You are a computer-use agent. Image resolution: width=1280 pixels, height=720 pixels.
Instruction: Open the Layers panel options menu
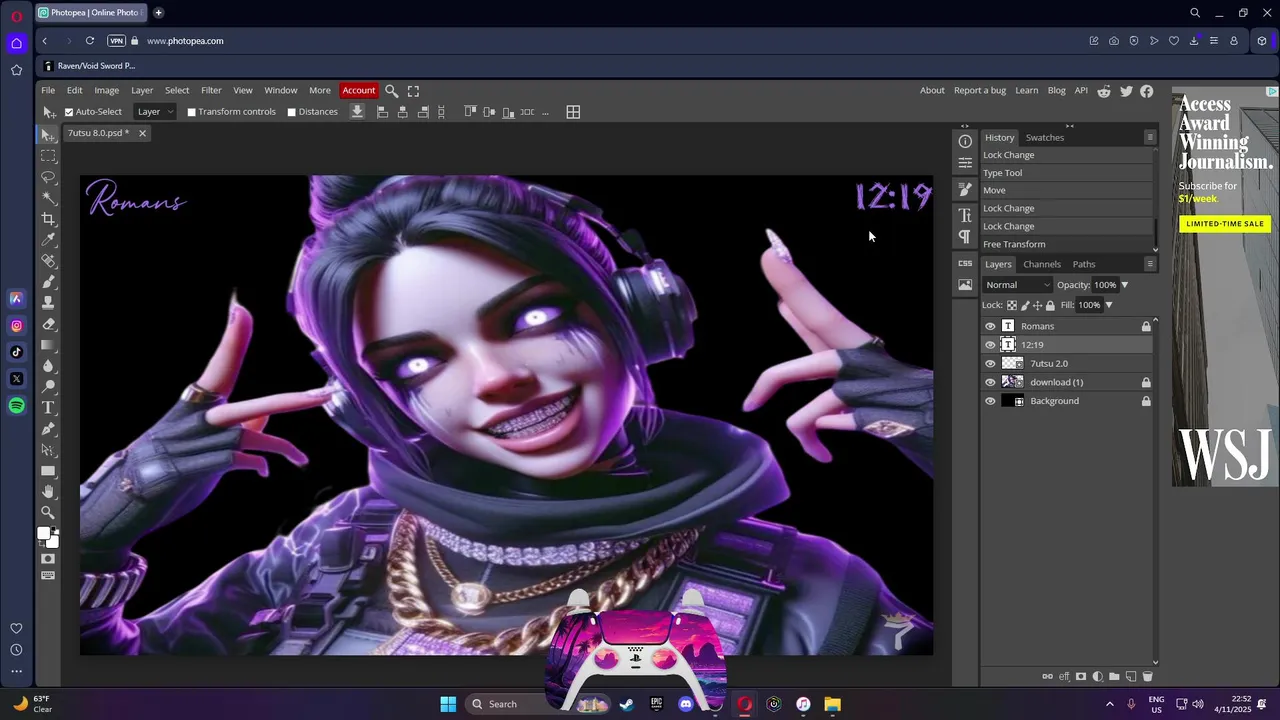click(1150, 264)
